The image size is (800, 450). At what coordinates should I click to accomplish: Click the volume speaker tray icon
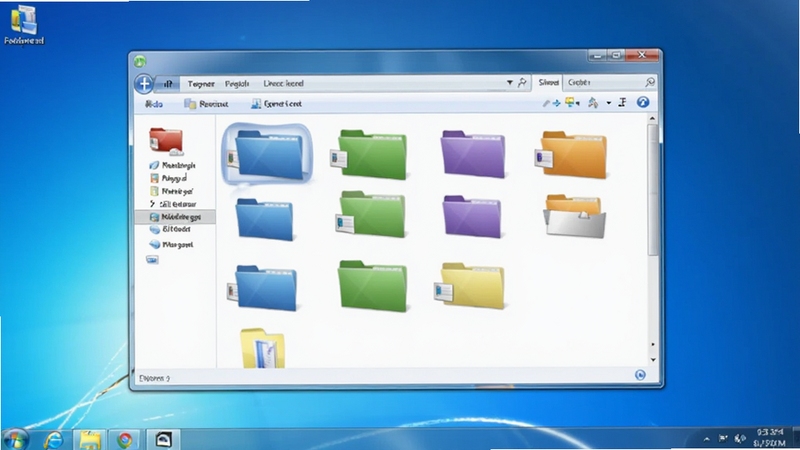(739, 438)
